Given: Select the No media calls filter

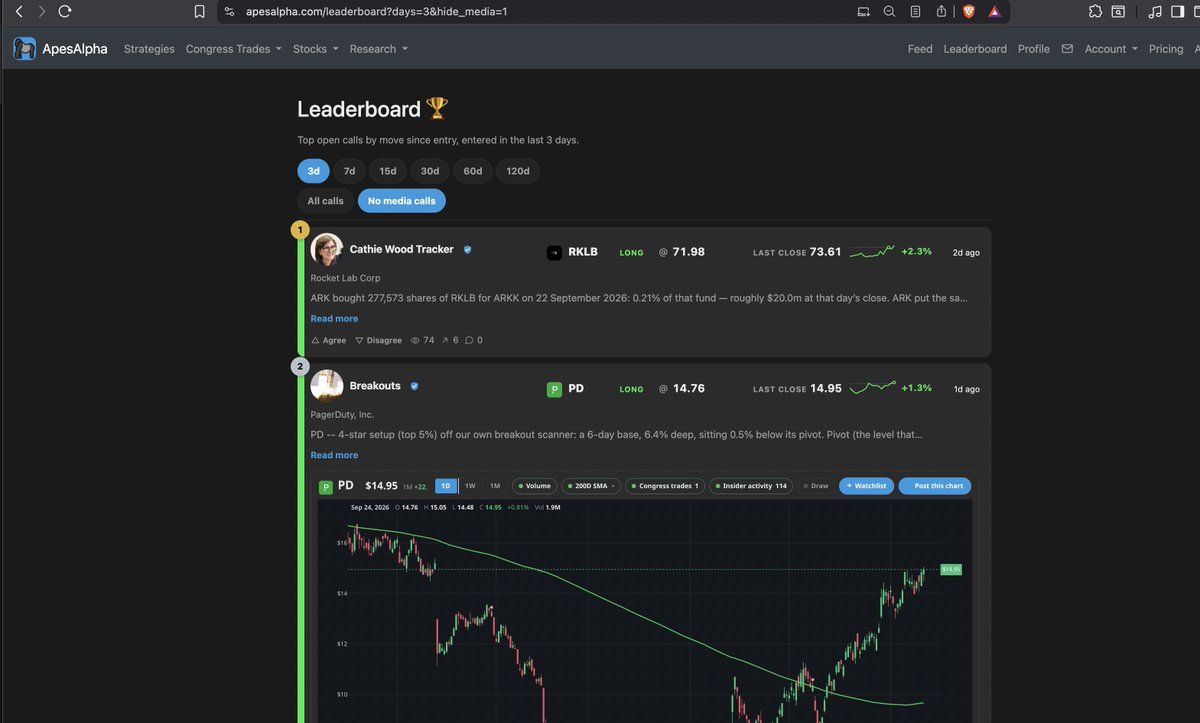Looking at the screenshot, I should 402,201.
